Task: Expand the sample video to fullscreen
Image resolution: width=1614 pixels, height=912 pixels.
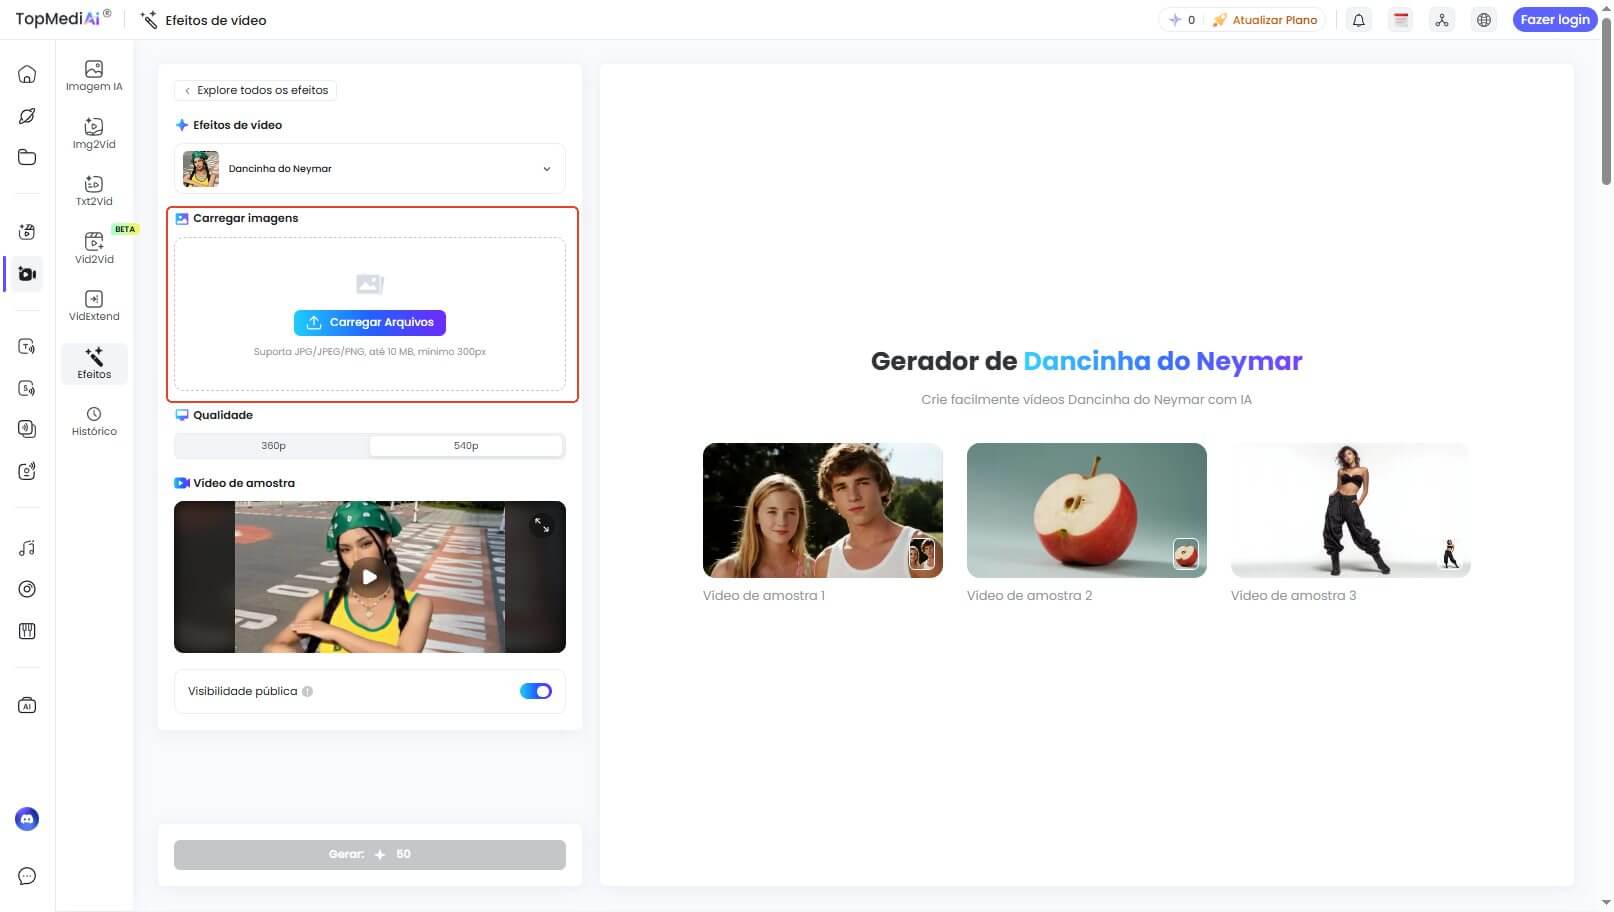Action: [543, 524]
